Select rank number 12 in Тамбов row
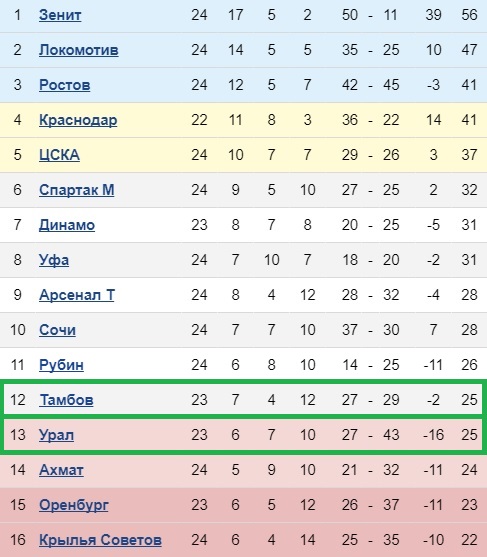 click(18, 400)
